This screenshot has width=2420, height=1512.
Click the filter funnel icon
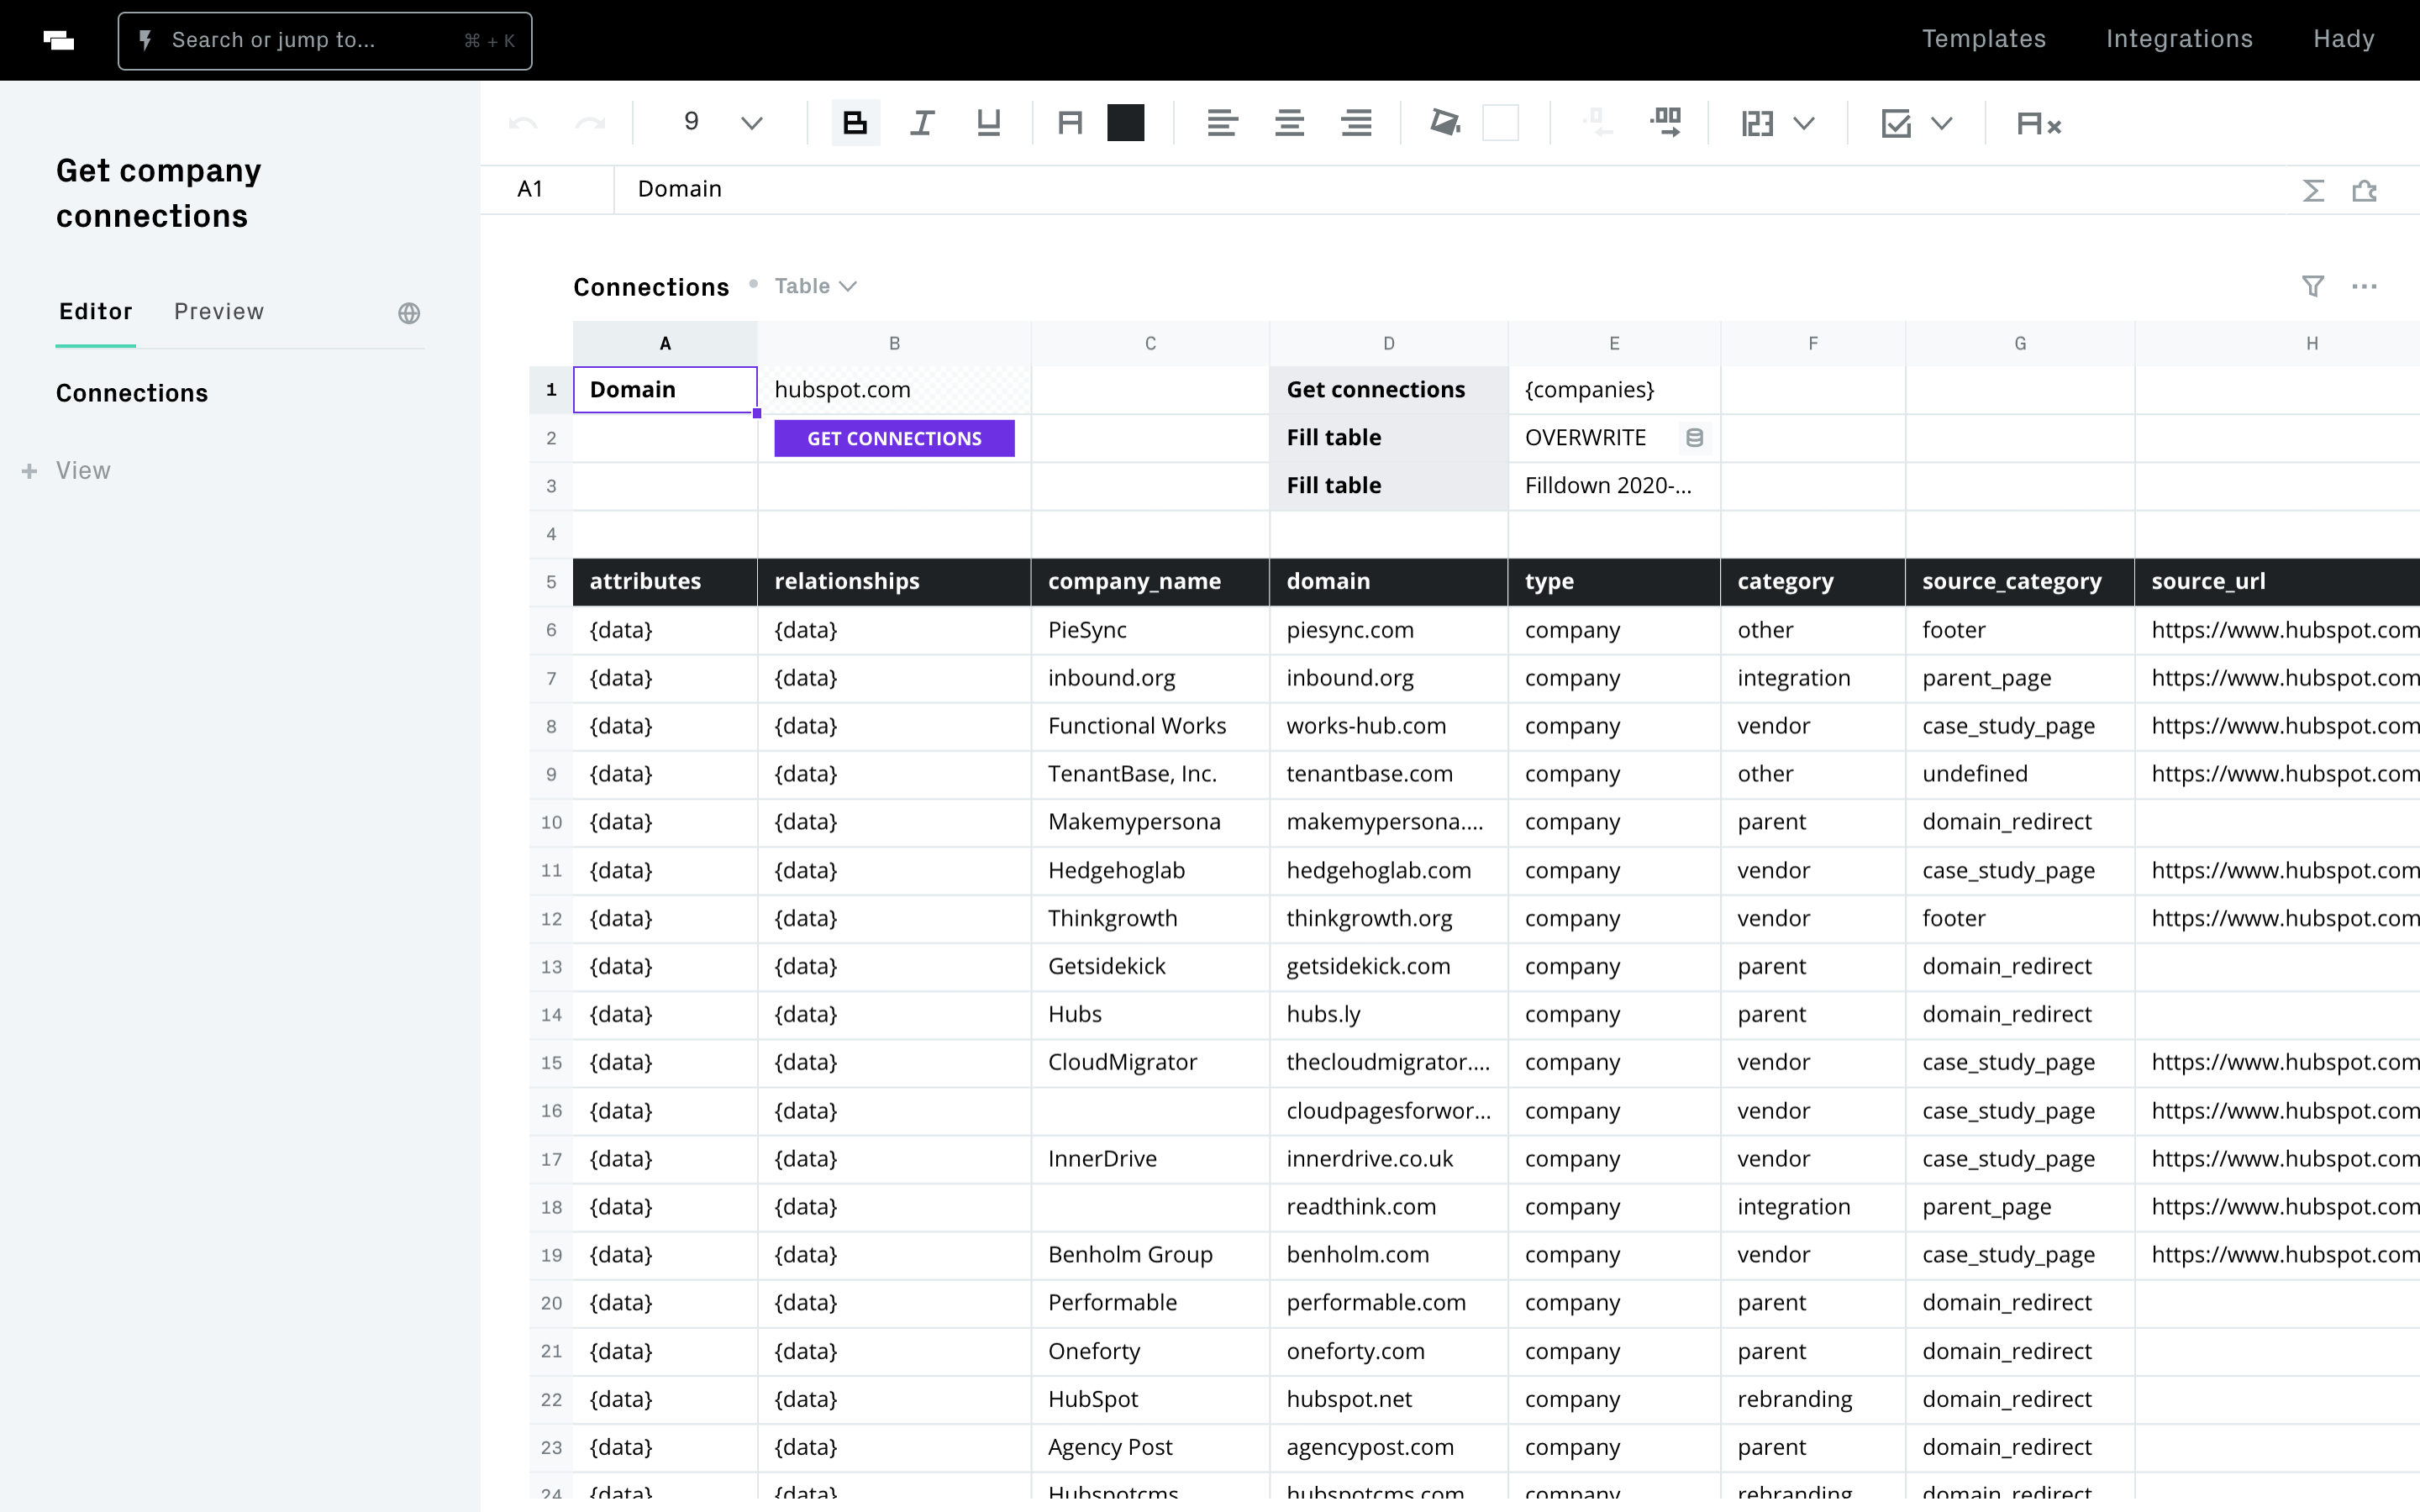(2313, 287)
